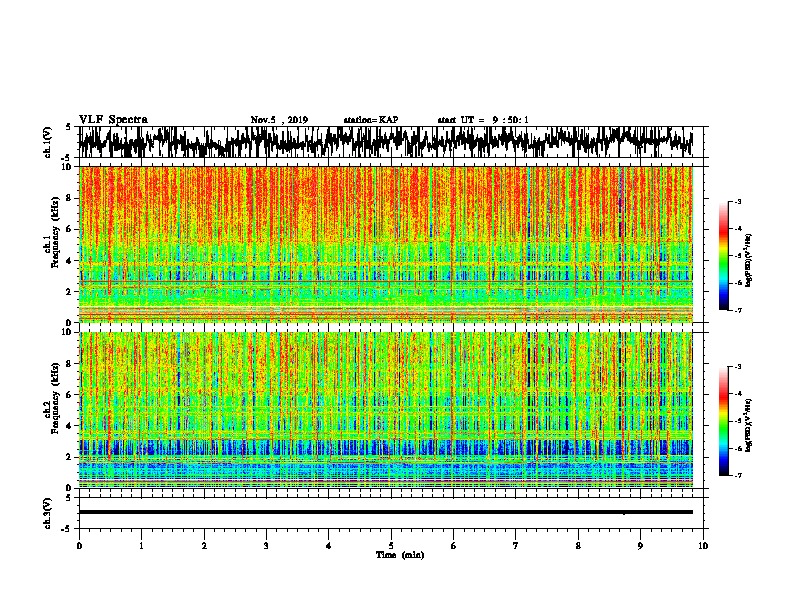Click the "-7" label on ch.2 colorbar
Image resolution: width=792 pixels, height=612 pixels.
point(738,475)
